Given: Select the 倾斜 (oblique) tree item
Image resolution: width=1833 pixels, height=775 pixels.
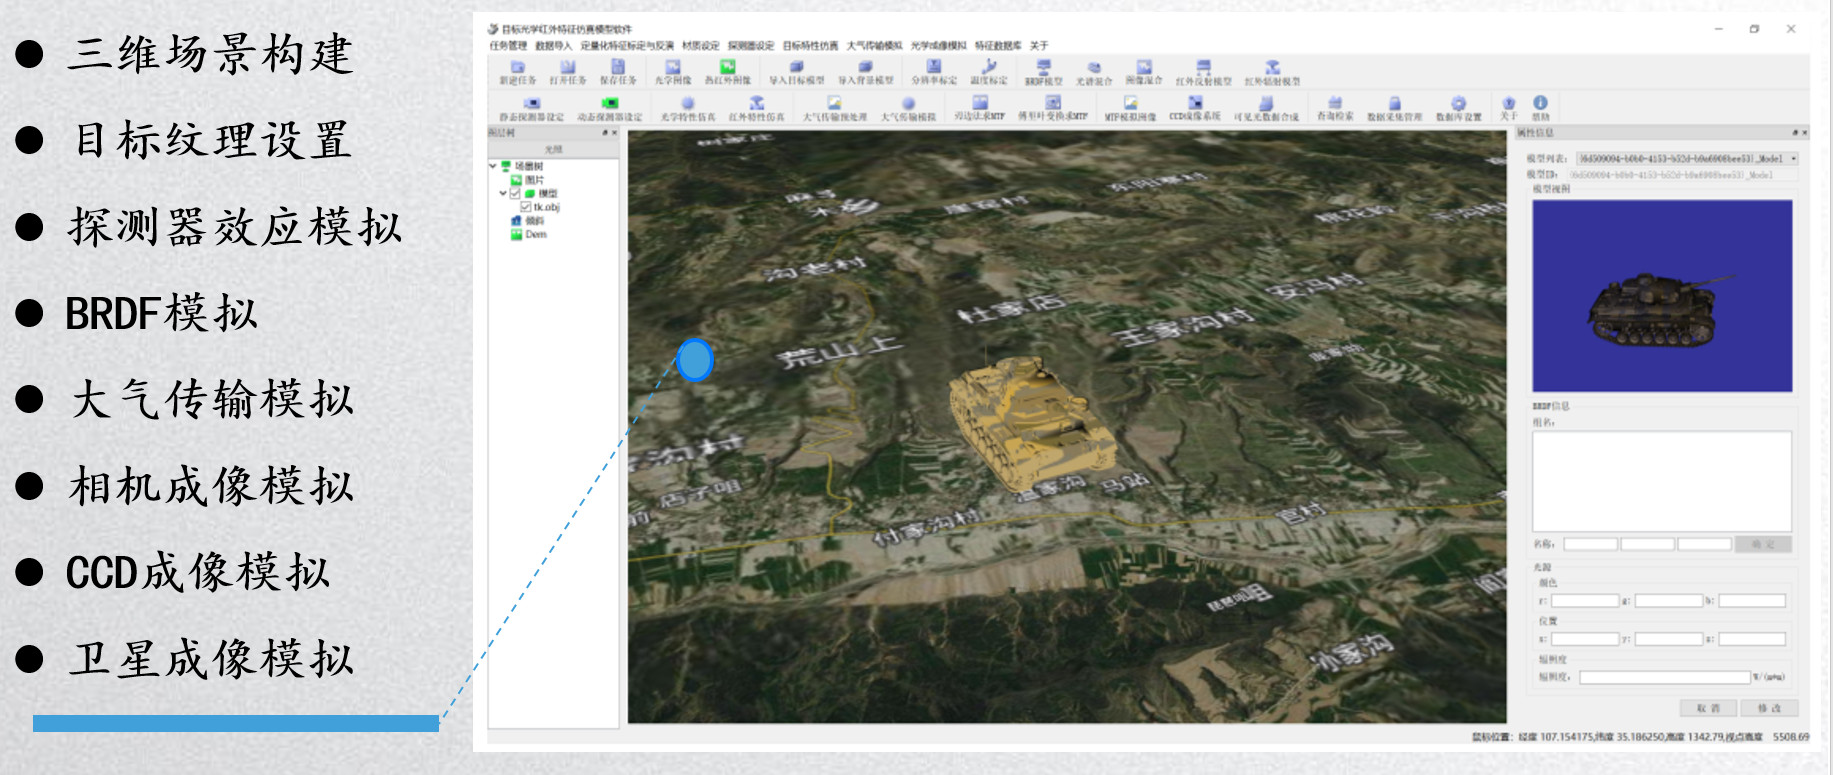Looking at the screenshot, I should (x=528, y=221).
